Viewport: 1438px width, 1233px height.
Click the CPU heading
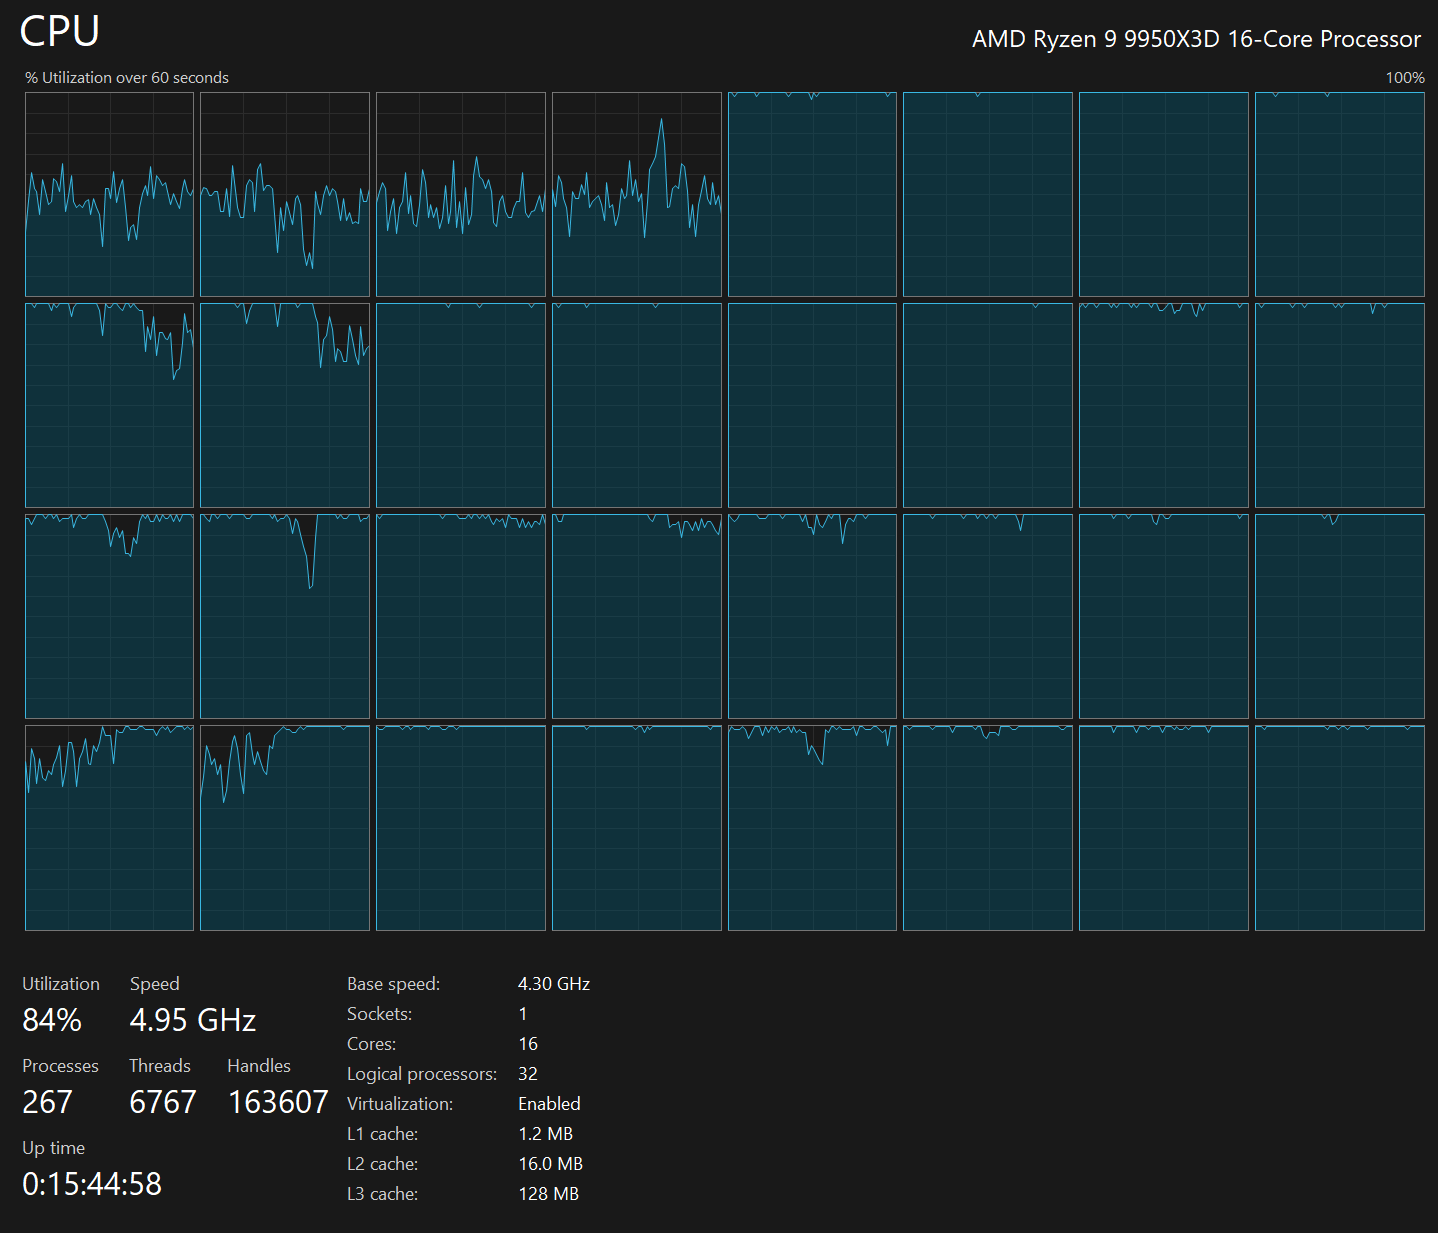click(x=60, y=31)
